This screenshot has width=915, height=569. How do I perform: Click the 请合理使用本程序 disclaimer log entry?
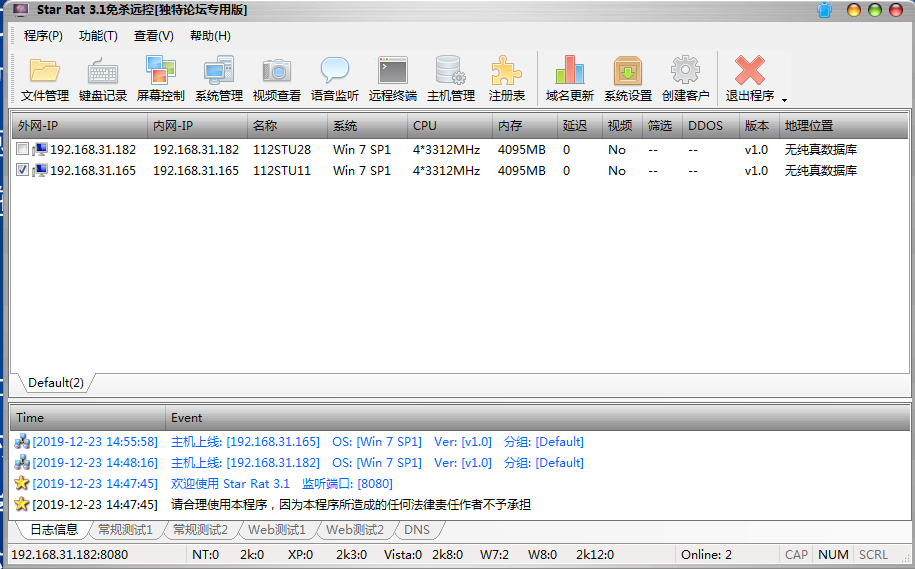(351, 505)
